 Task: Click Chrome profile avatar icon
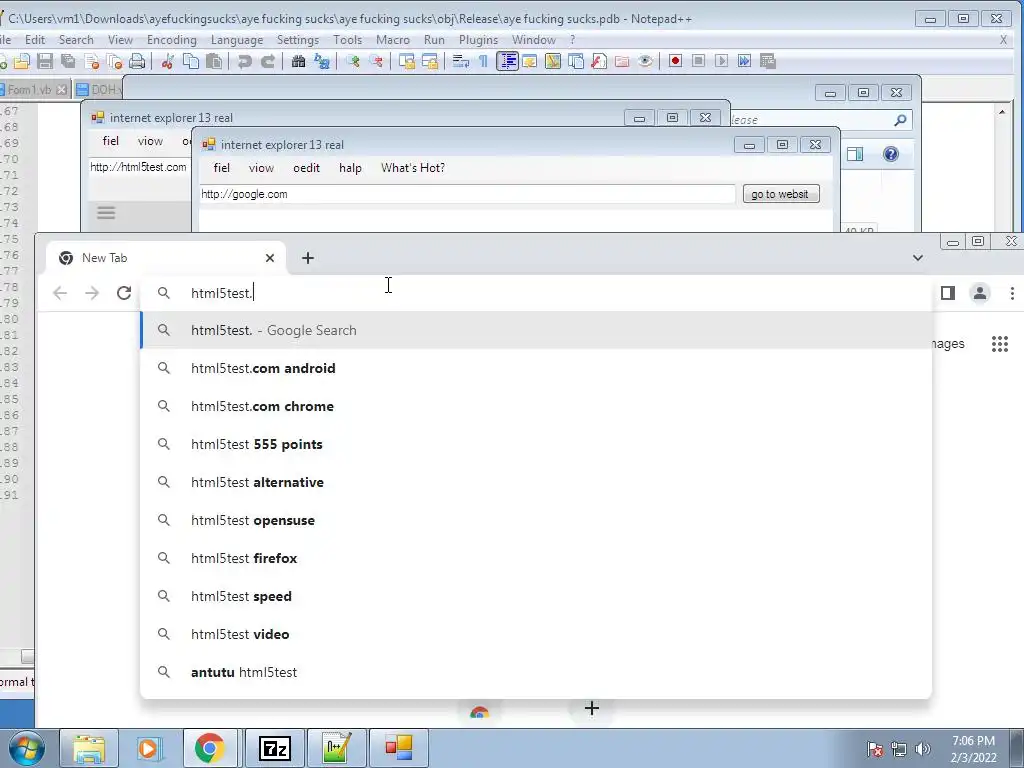click(x=980, y=293)
